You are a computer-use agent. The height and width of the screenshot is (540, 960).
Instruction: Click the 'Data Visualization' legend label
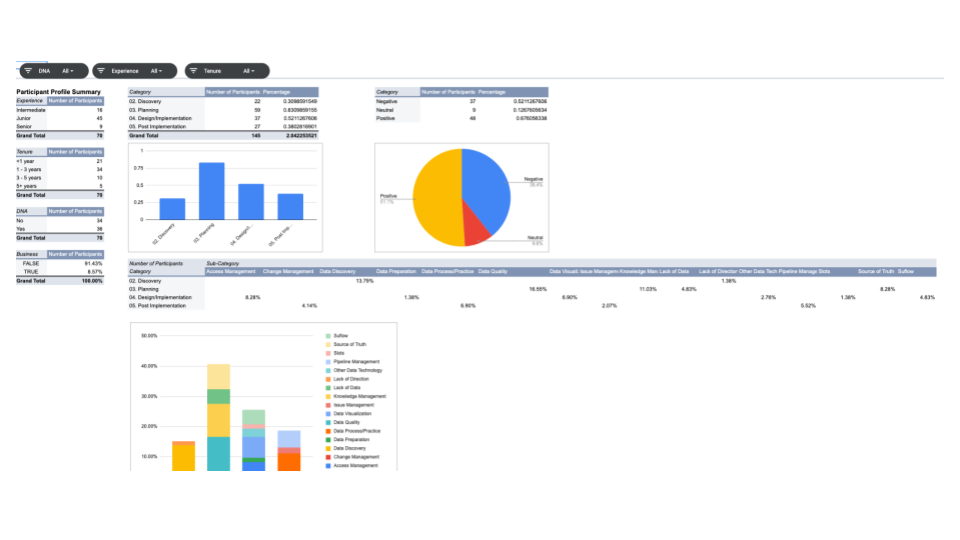tap(352, 414)
